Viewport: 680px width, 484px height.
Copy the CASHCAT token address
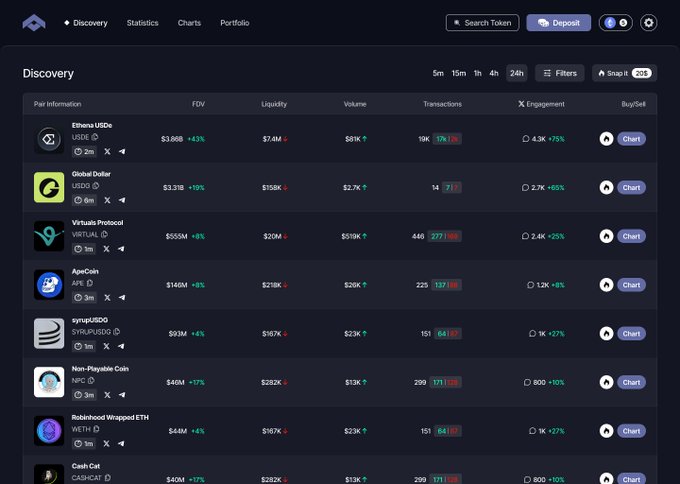point(108,477)
